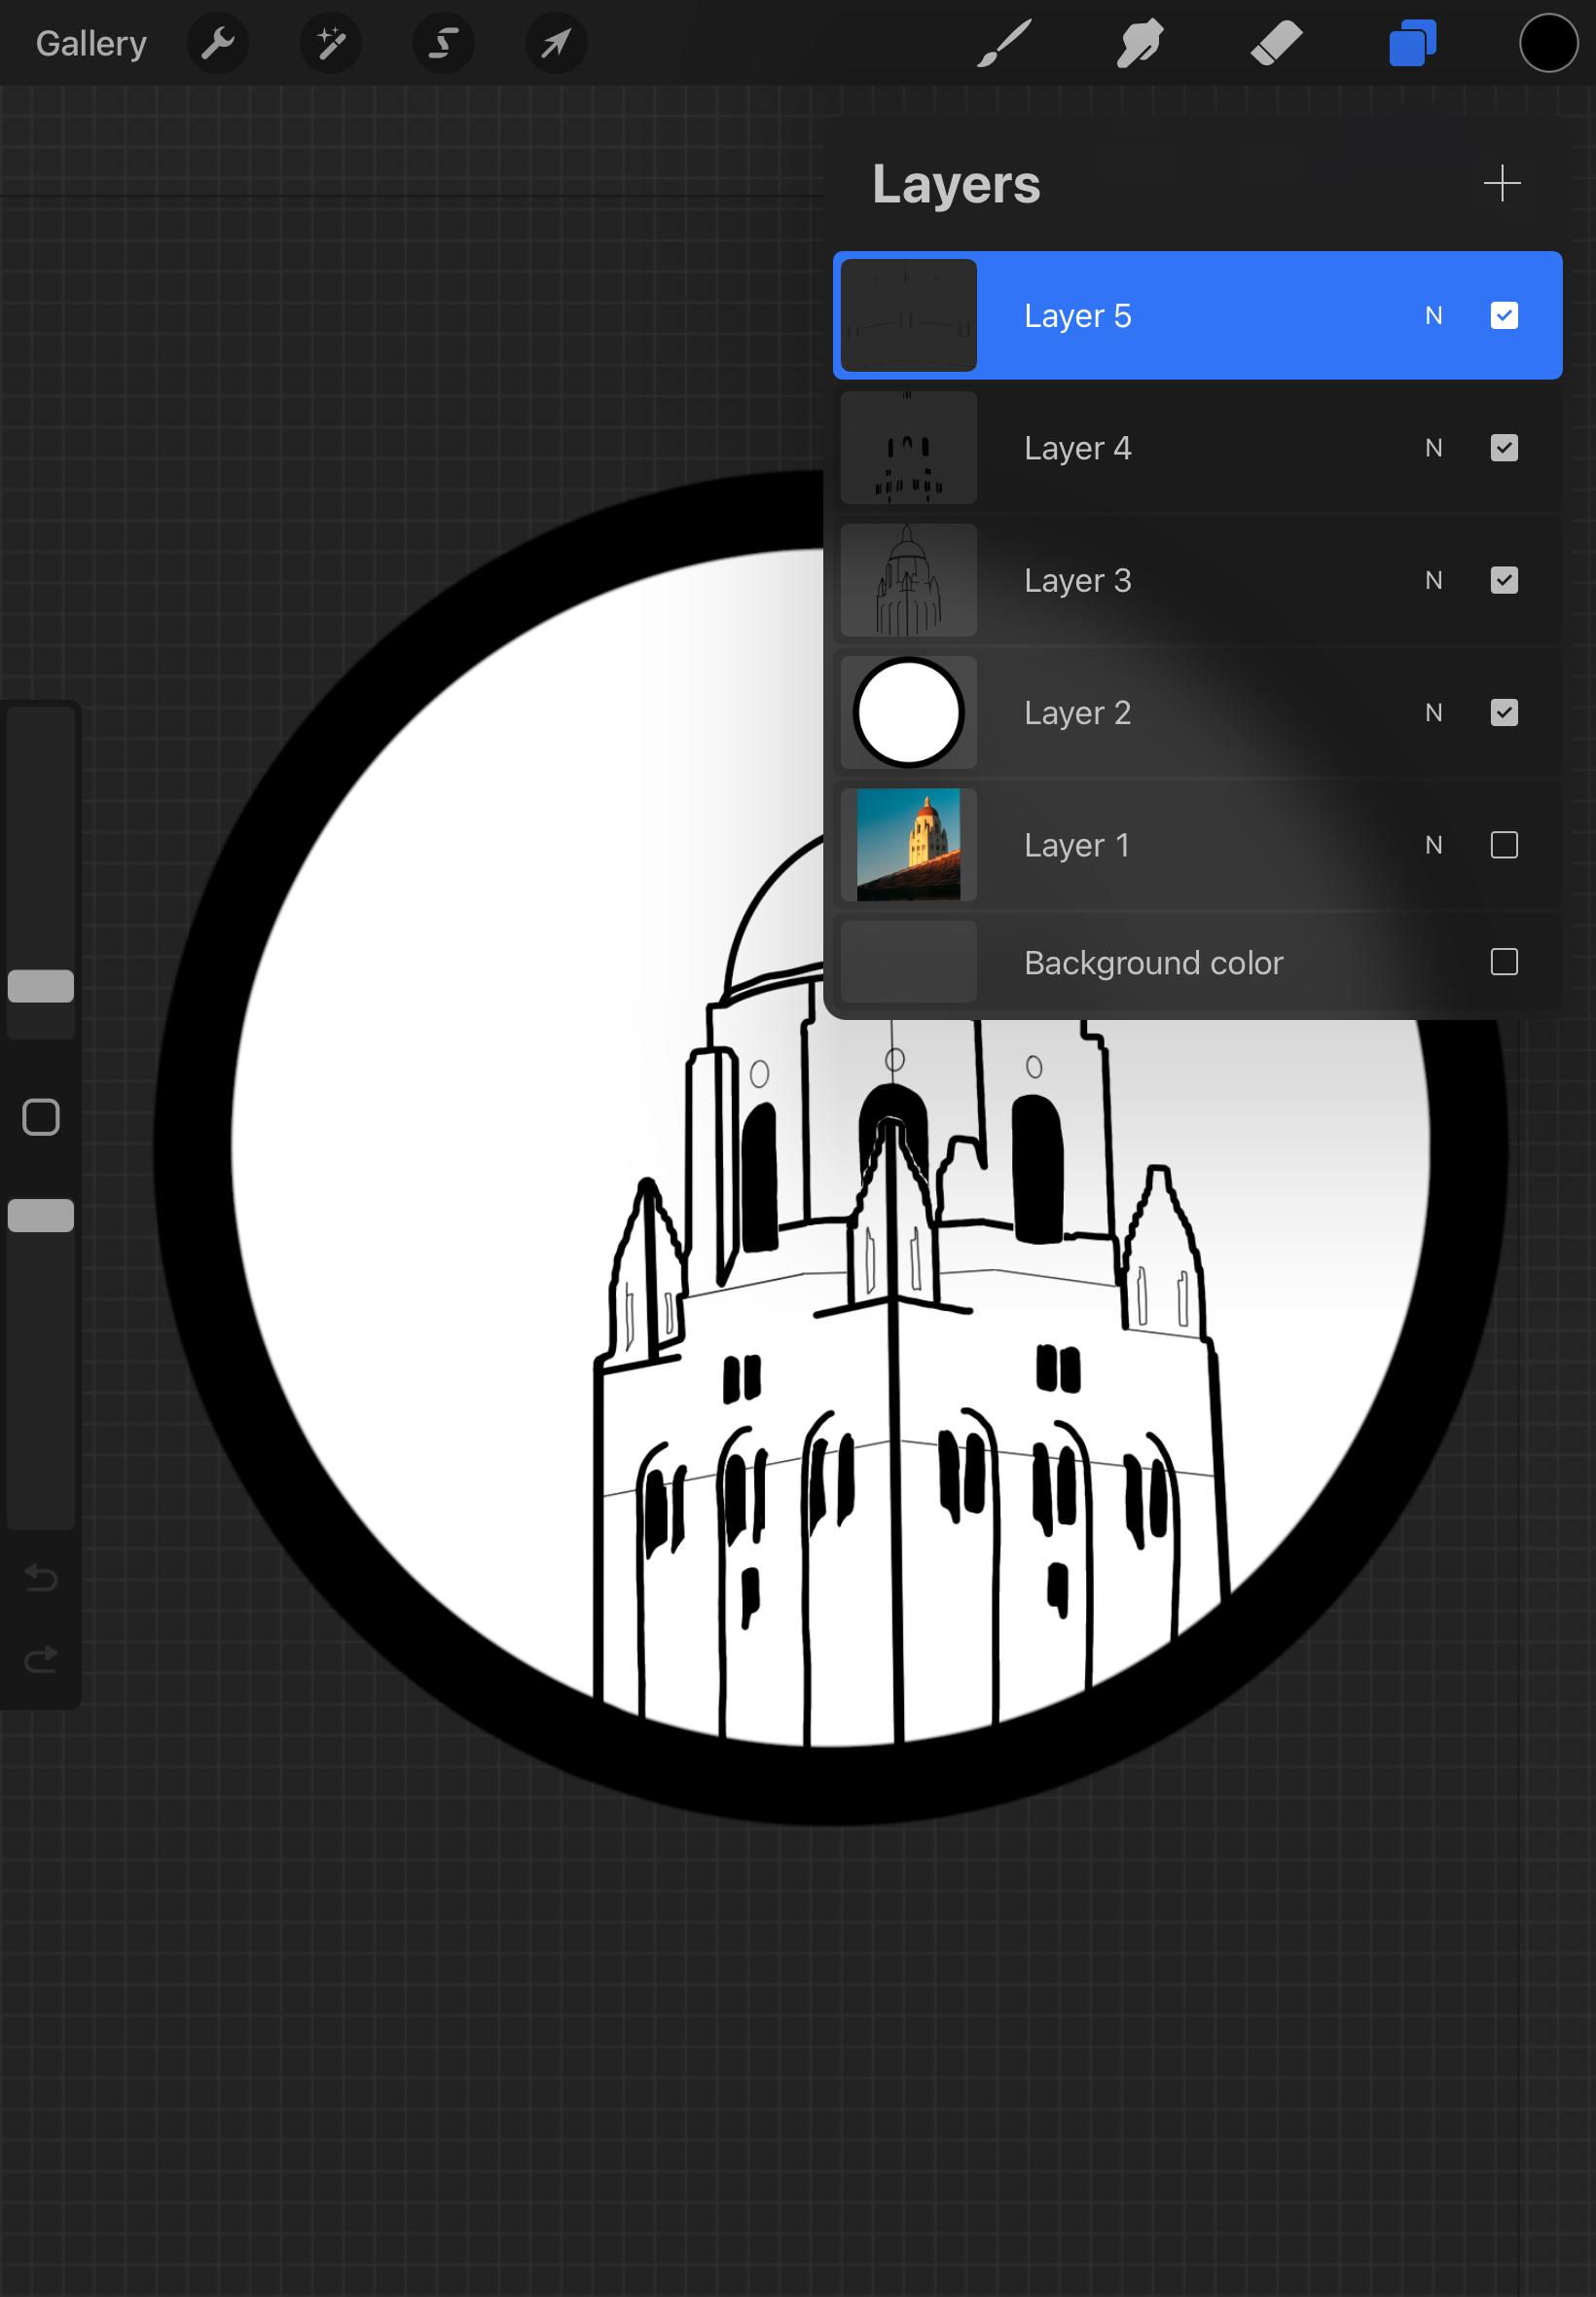Toggle off Layer 2 visibility

(1504, 712)
